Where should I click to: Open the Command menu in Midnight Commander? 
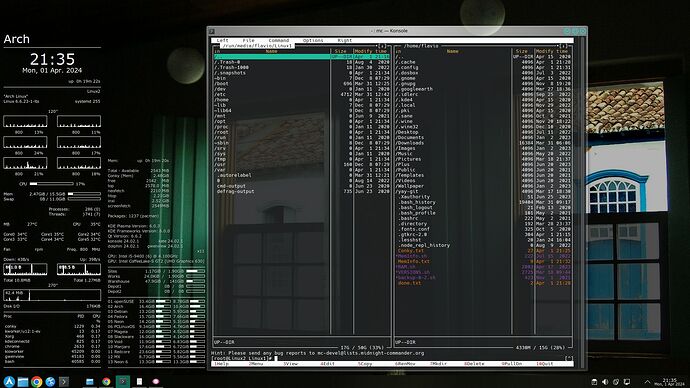tap(279, 40)
